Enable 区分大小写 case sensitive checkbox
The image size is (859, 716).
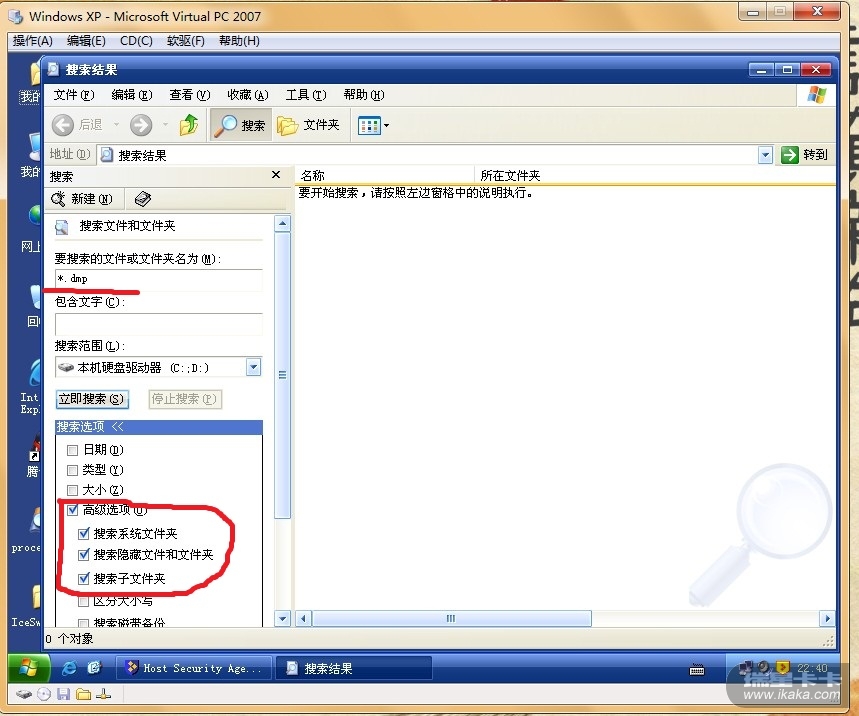click(84, 602)
